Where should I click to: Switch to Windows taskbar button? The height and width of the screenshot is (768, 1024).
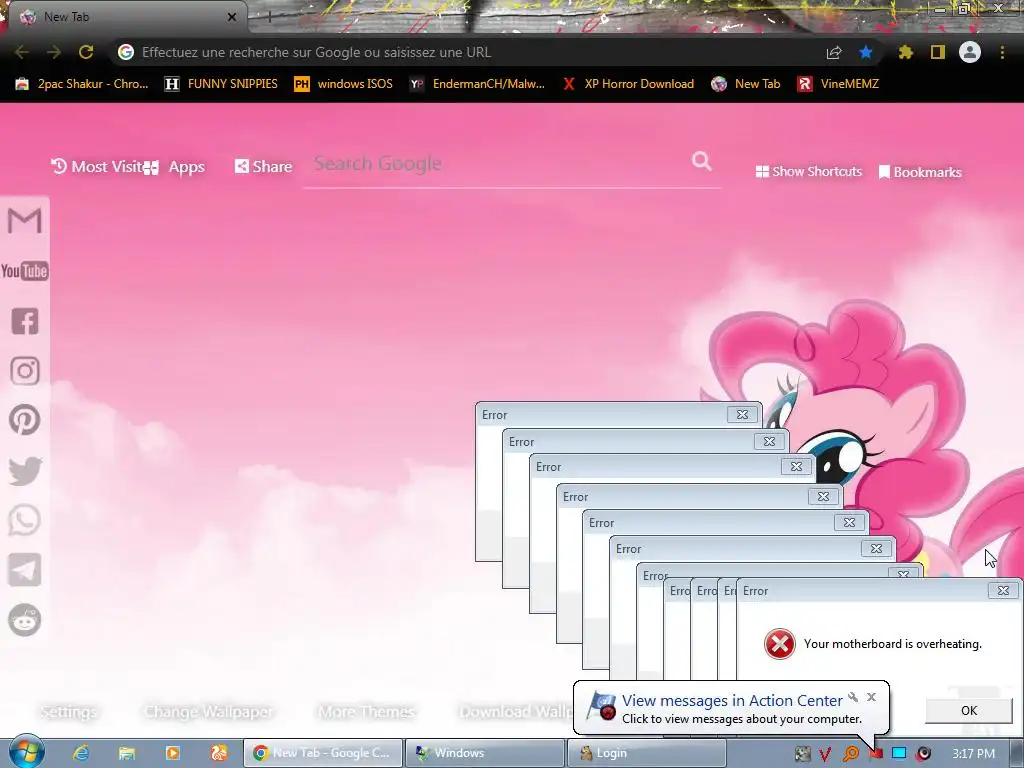tap(485, 753)
